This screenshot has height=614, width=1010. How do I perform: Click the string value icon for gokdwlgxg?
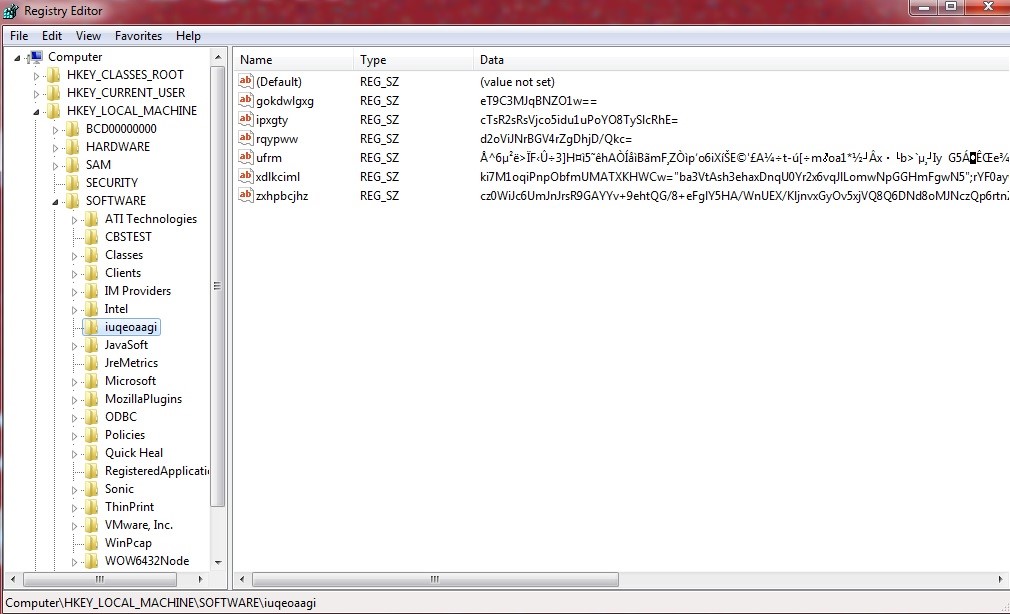click(245, 100)
